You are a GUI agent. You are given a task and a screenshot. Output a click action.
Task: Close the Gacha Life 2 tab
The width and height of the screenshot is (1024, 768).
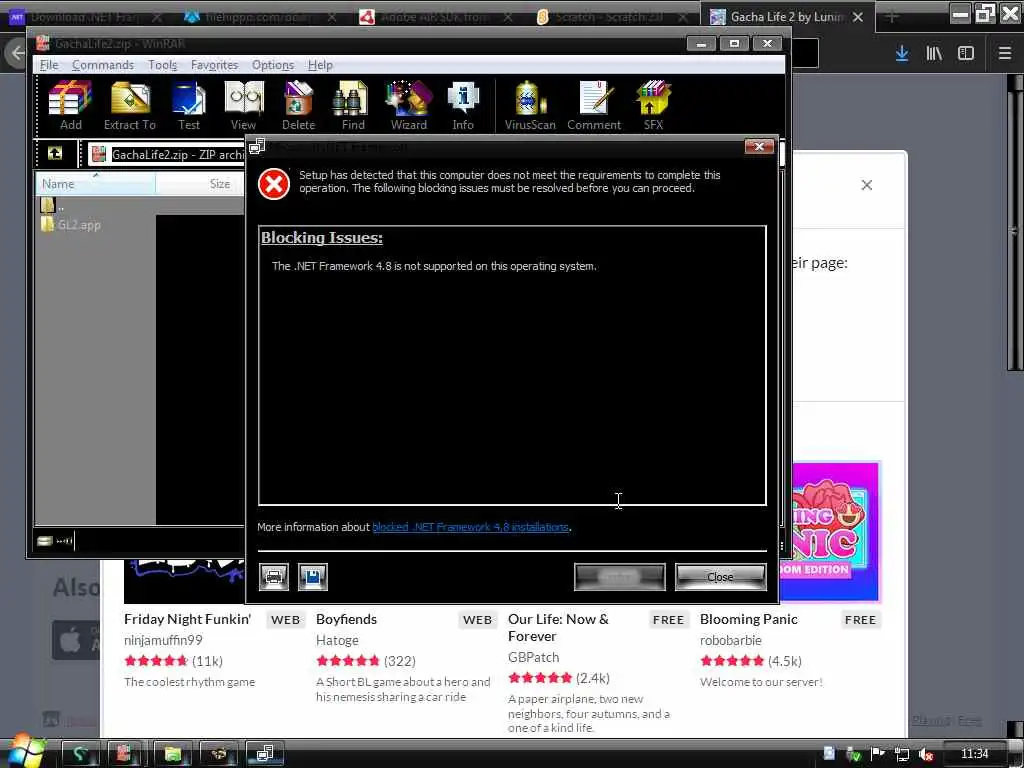858,17
